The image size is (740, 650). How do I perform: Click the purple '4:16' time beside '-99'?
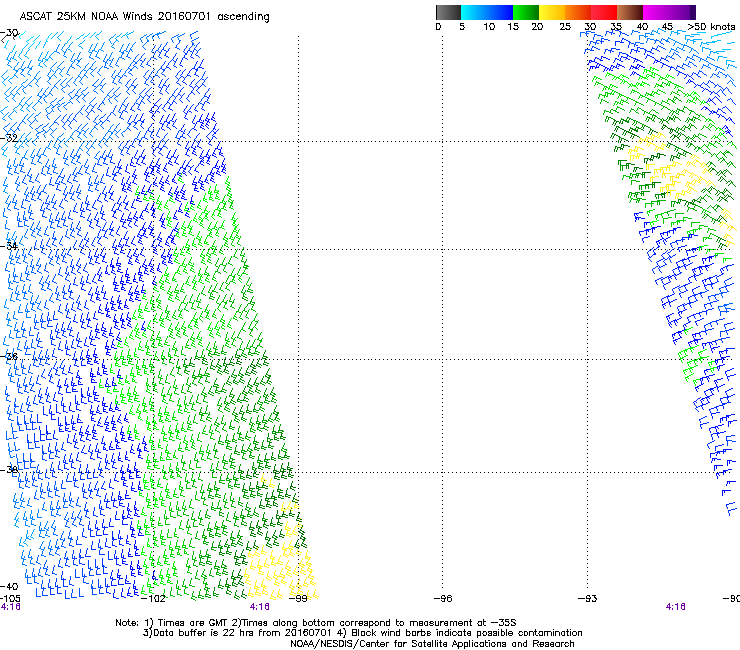tap(260, 607)
